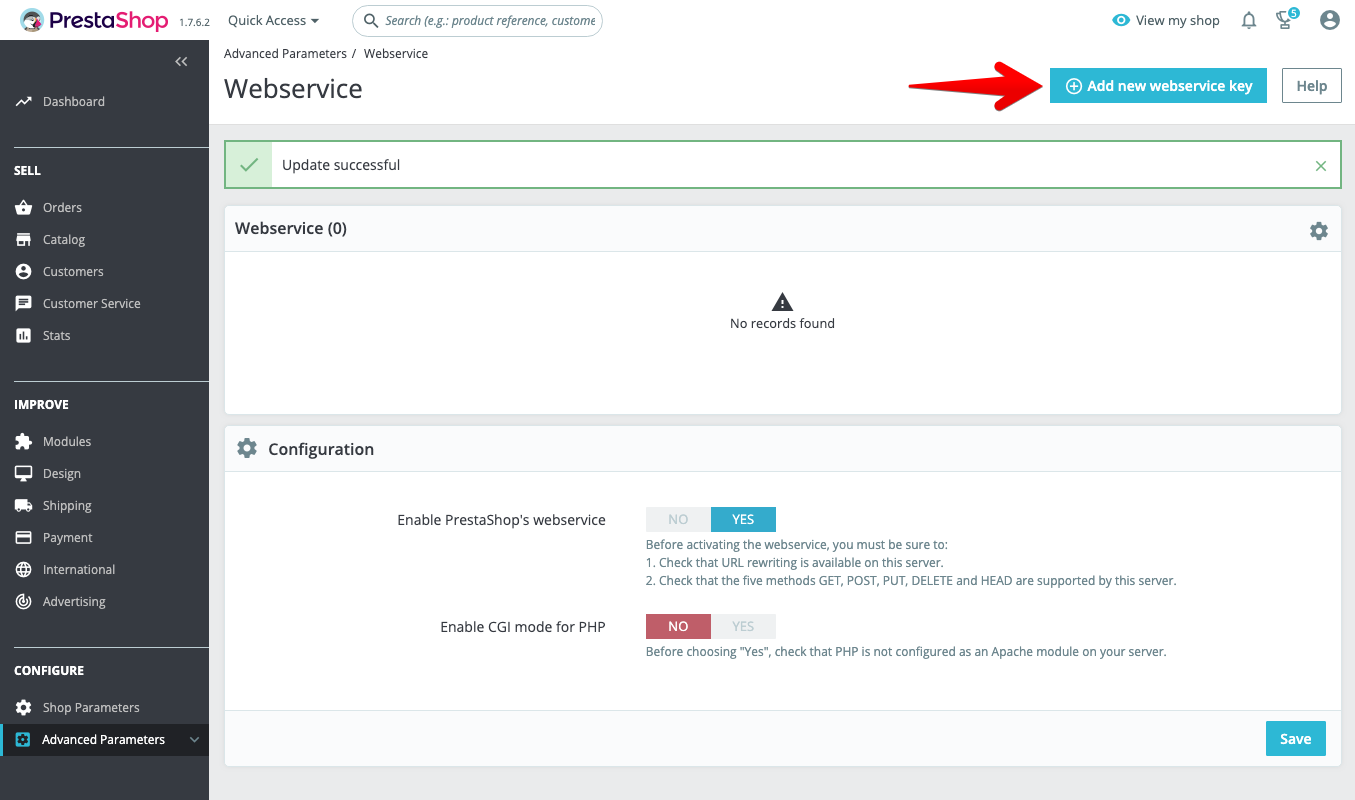This screenshot has height=800, width=1355.
Task: Click the 'No records found' text
Action: pos(782,324)
